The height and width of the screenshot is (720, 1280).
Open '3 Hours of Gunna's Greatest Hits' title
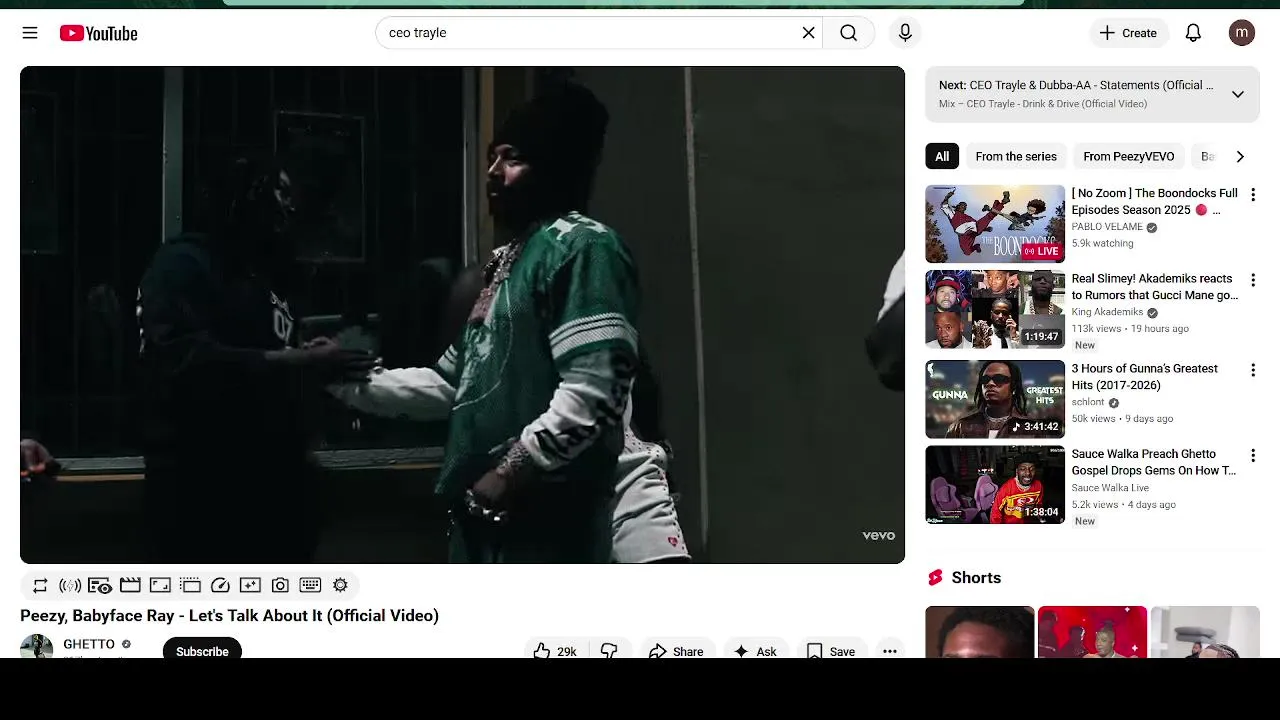pos(1145,377)
